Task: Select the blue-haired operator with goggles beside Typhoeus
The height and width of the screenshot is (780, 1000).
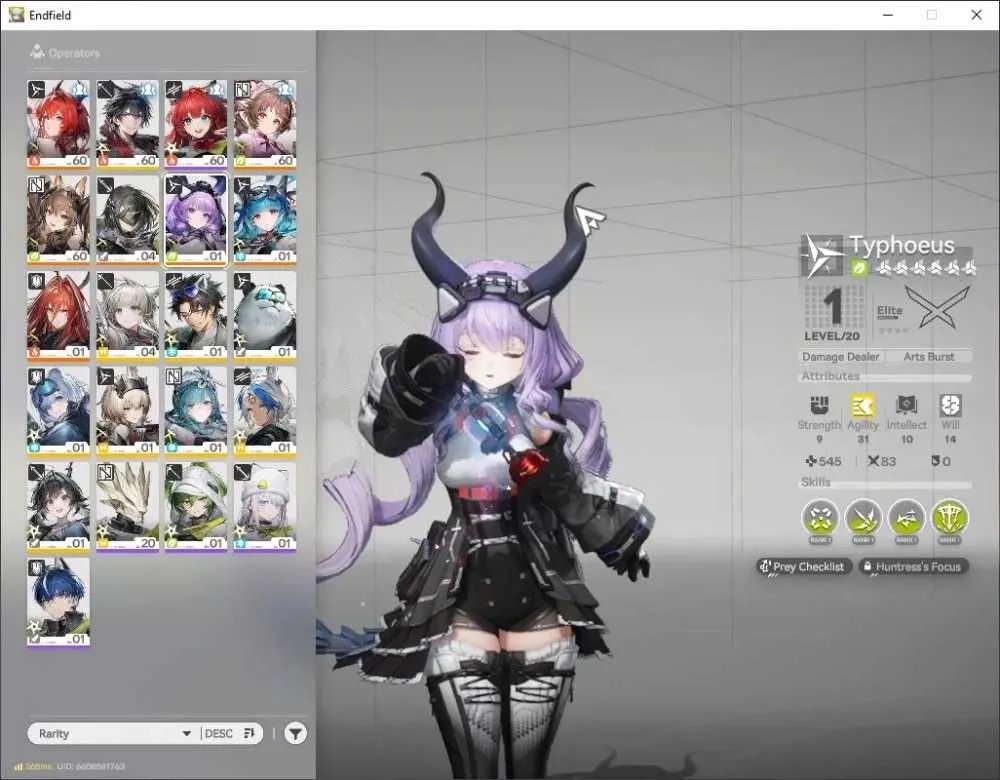Action: [265, 219]
